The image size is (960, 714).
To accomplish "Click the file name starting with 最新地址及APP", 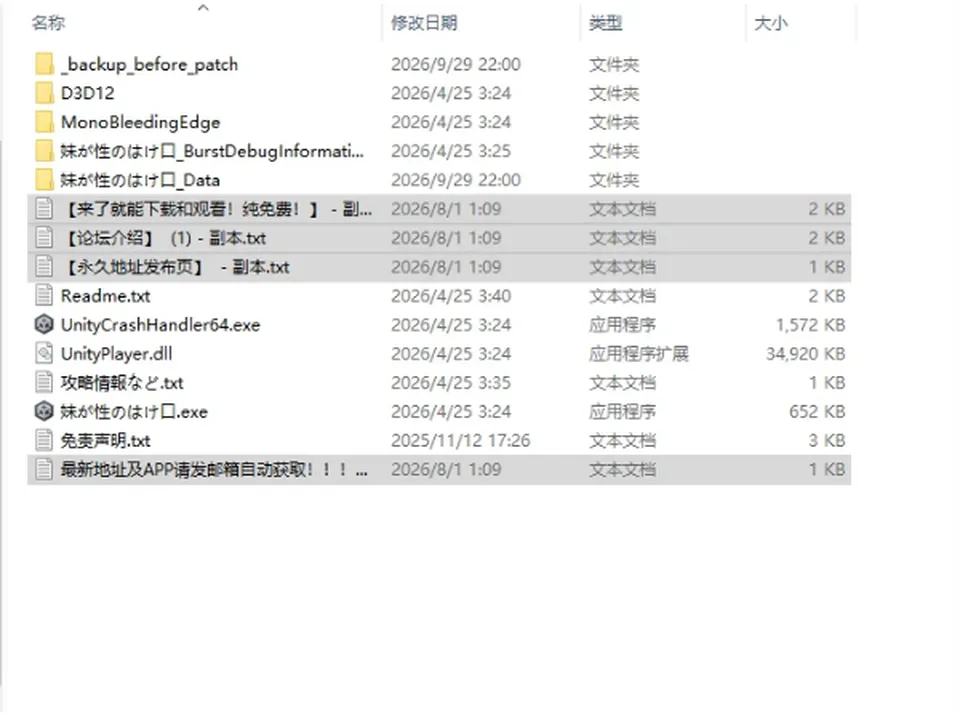I will pyautogui.click(x=214, y=469).
